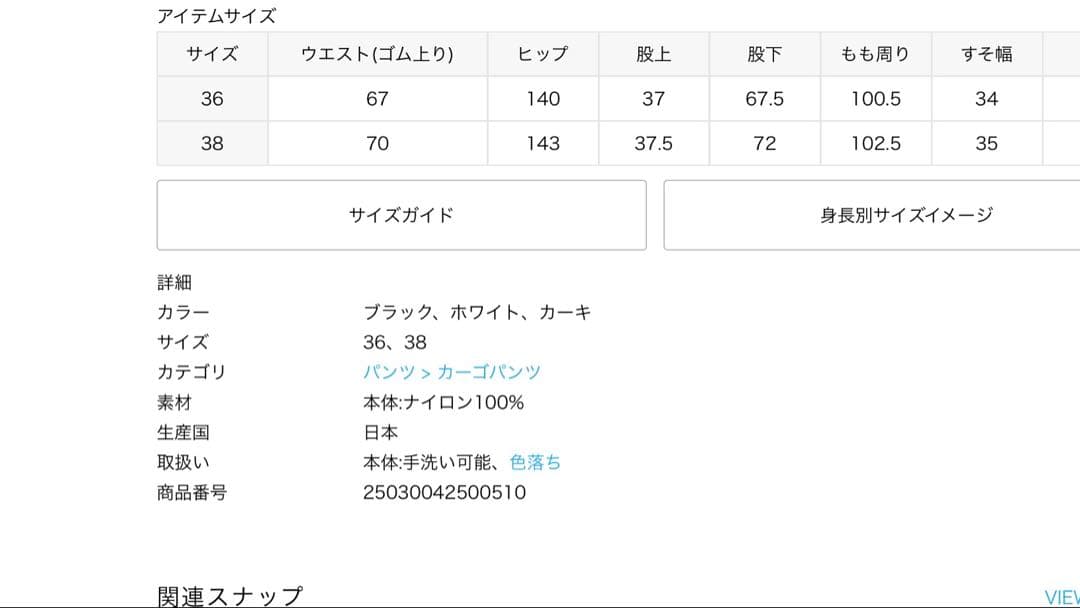The image size is (1080, 608).
Task: Click the product number 25030042500510
Action: pyautogui.click(x=442, y=492)
